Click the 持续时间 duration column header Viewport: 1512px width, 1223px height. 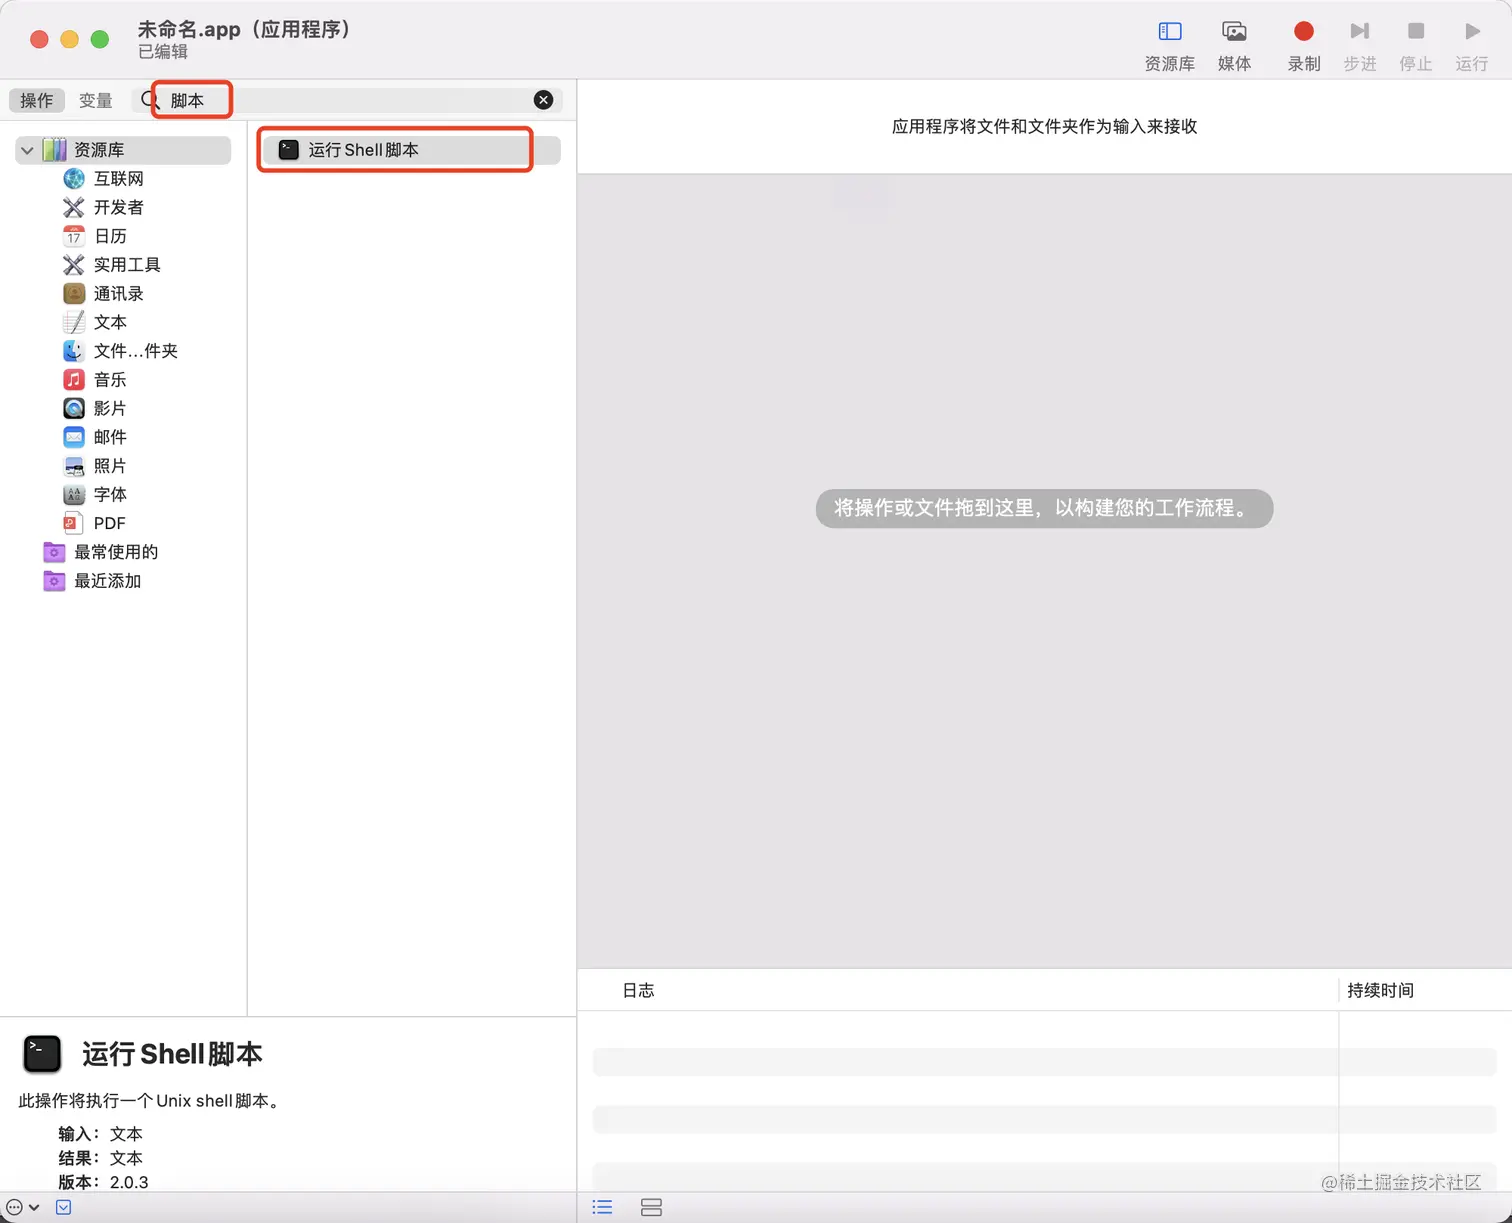[x=1380, y=990]
